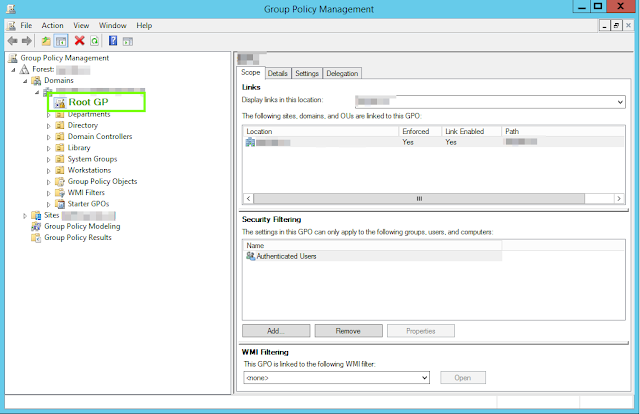Image resolution: width=640 pixels, height=414 pixels.
Task: Click the Group Policy Modeling icon
Action: click(x=36, y=226)
